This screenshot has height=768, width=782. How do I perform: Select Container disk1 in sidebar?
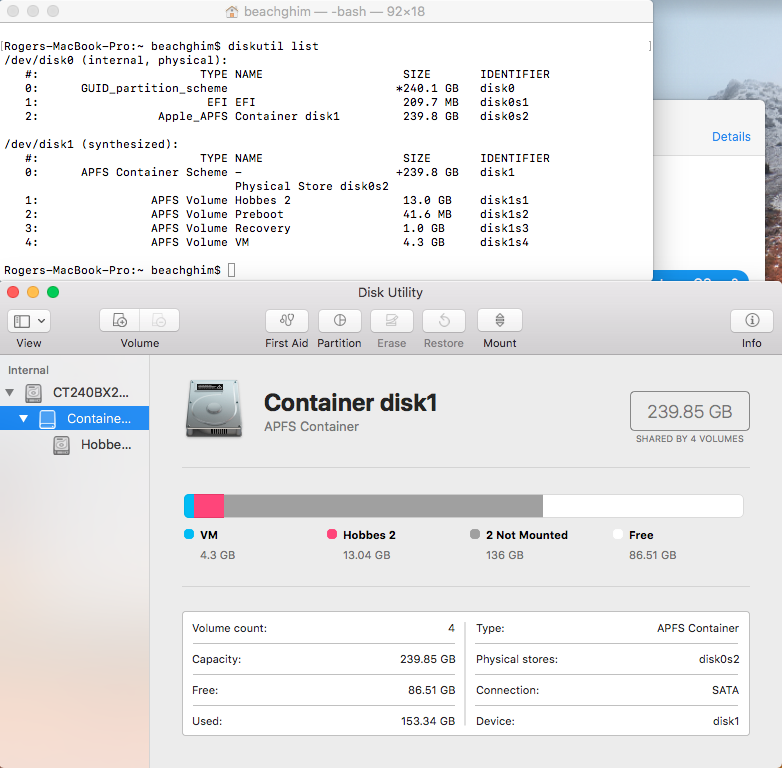[x=75, y=418]
